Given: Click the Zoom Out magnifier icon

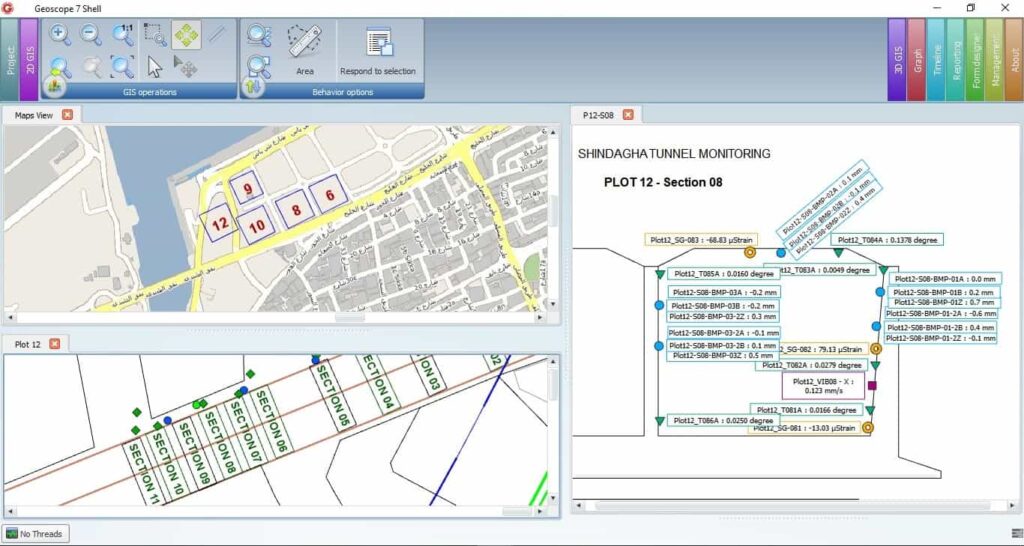Looking at the screenshot, I should point(91,35).
